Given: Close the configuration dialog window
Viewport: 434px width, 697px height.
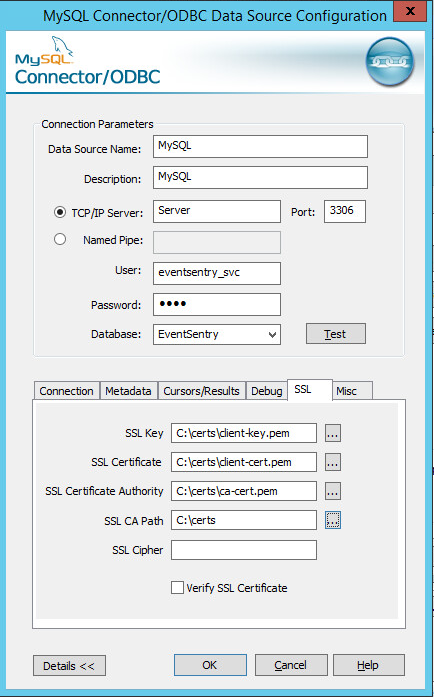Looking at the screenshot, I should [410, 11].
